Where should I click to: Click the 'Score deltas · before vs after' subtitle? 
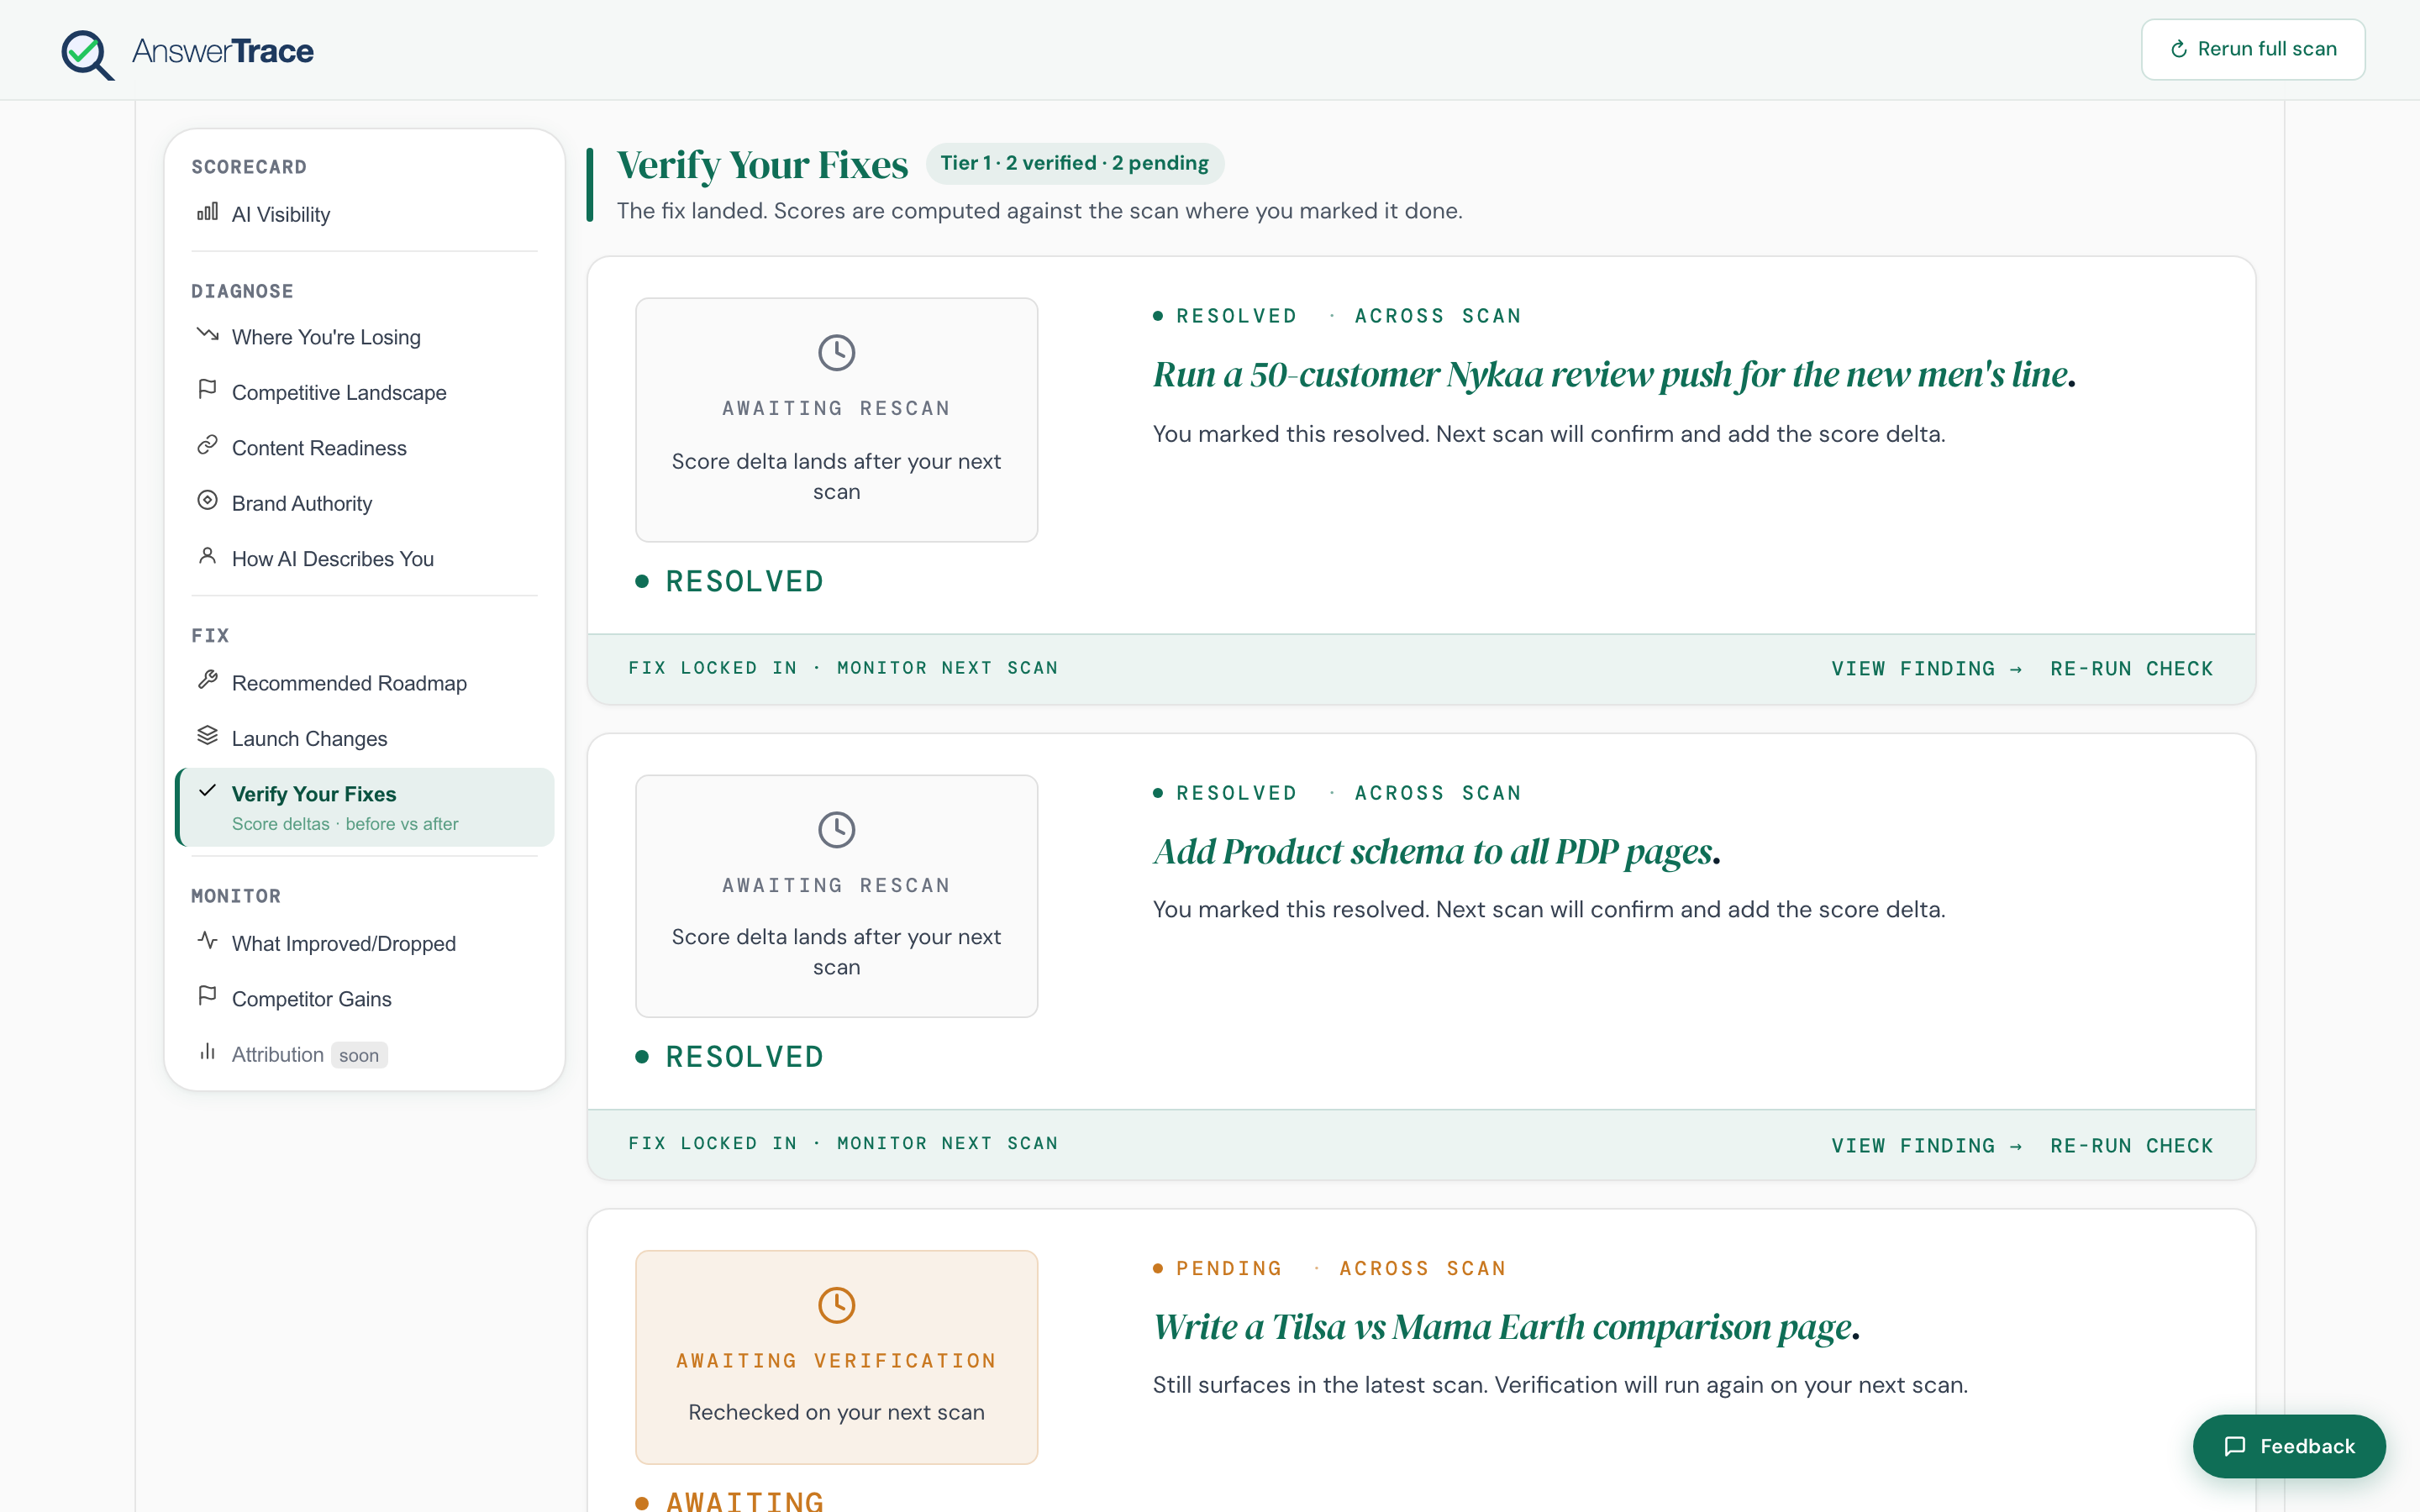tap(345, 824)
